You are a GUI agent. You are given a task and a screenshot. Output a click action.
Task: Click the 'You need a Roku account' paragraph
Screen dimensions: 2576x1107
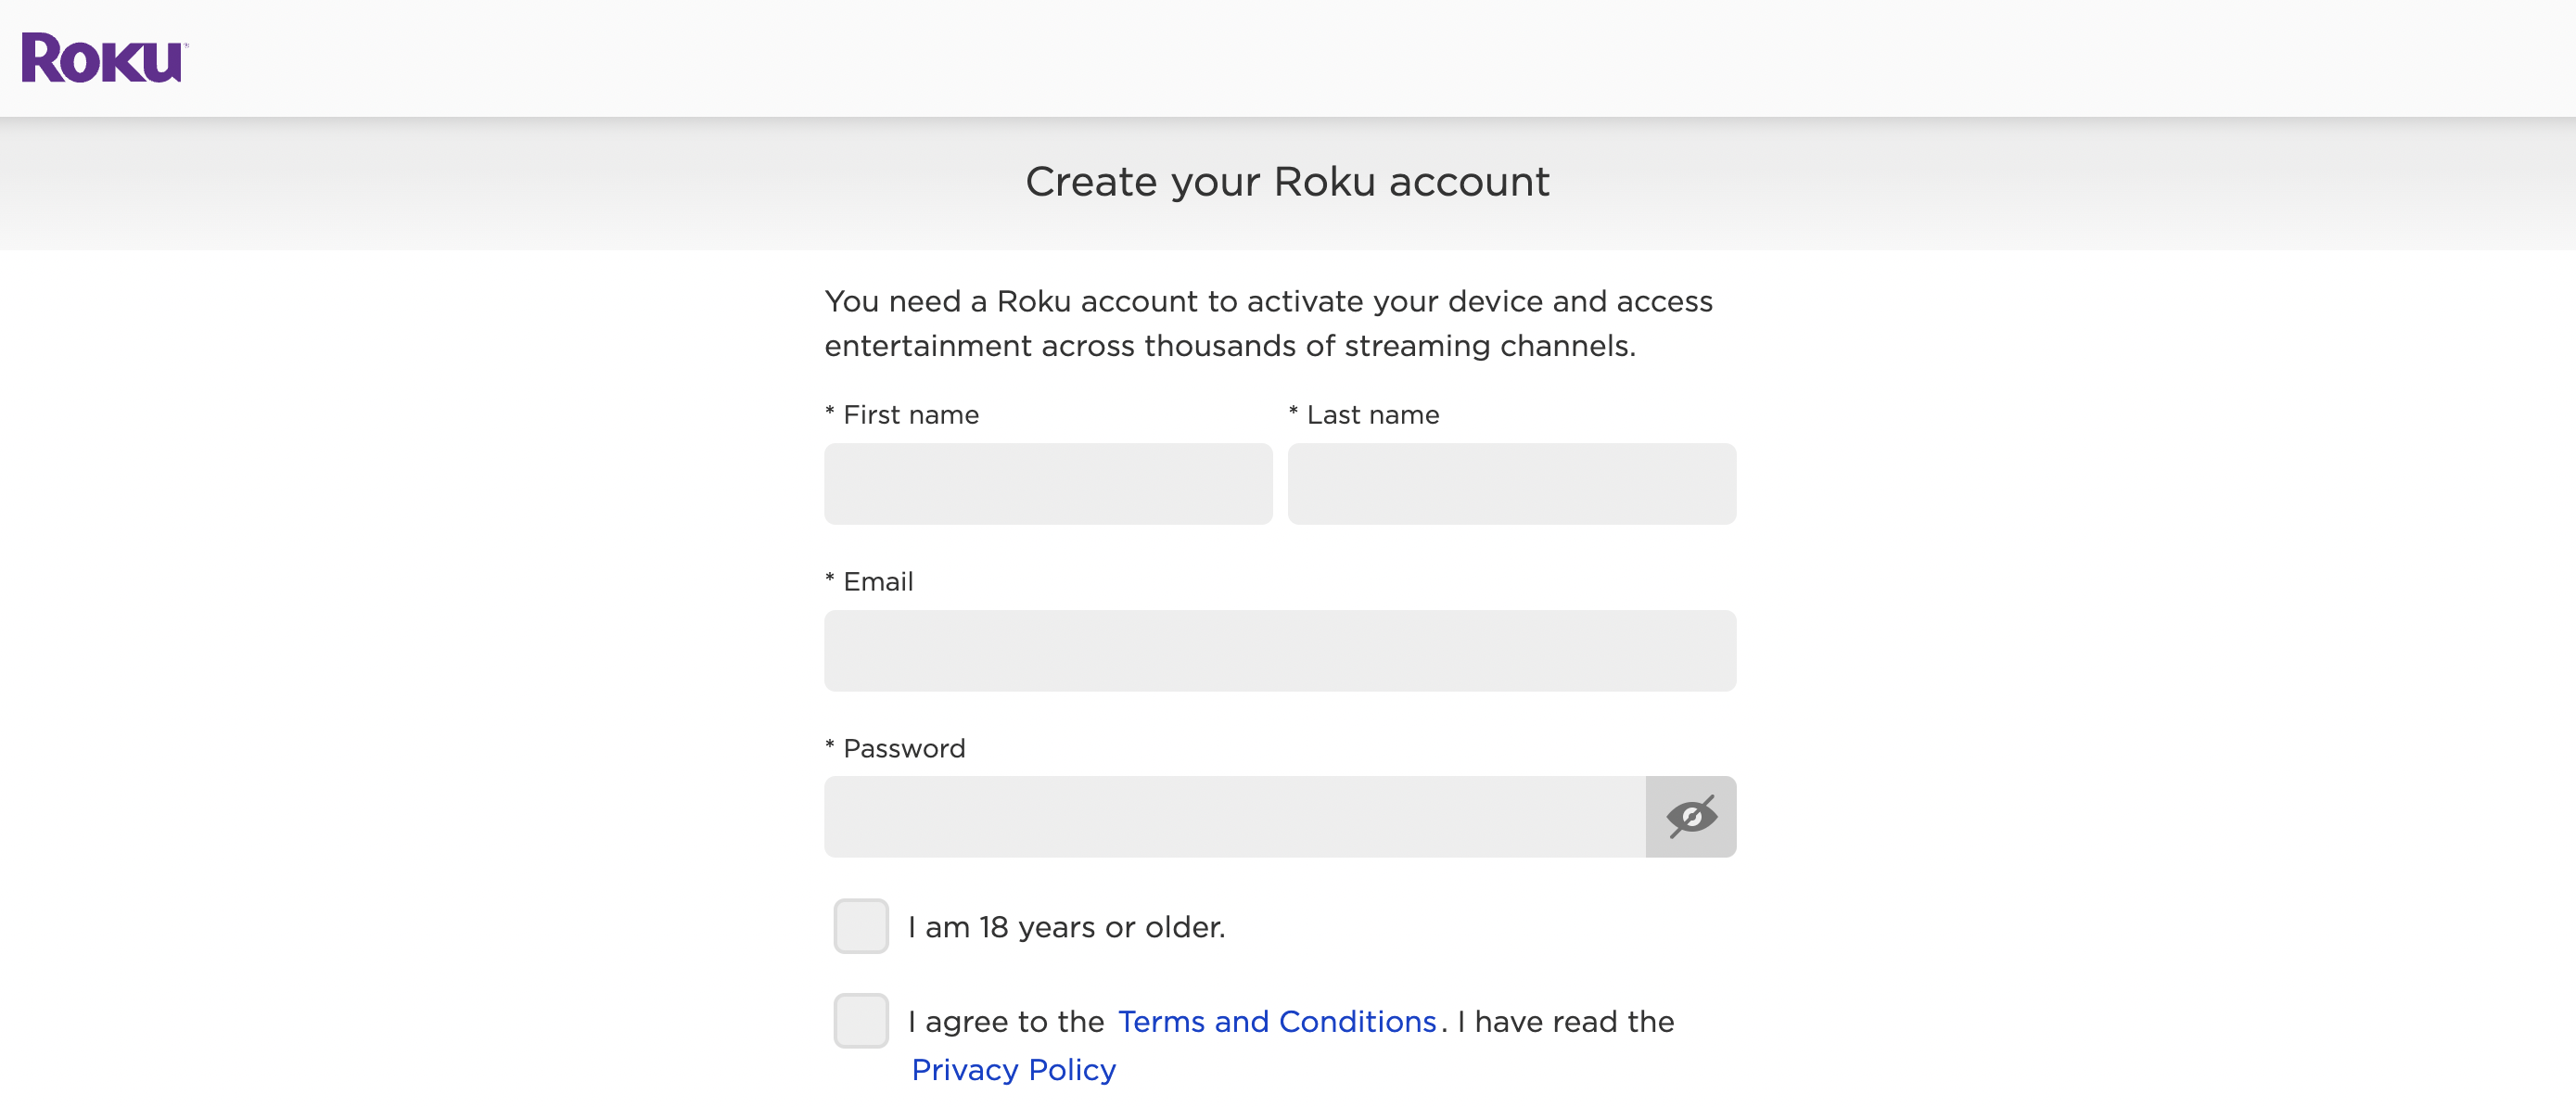[1269, 323]
